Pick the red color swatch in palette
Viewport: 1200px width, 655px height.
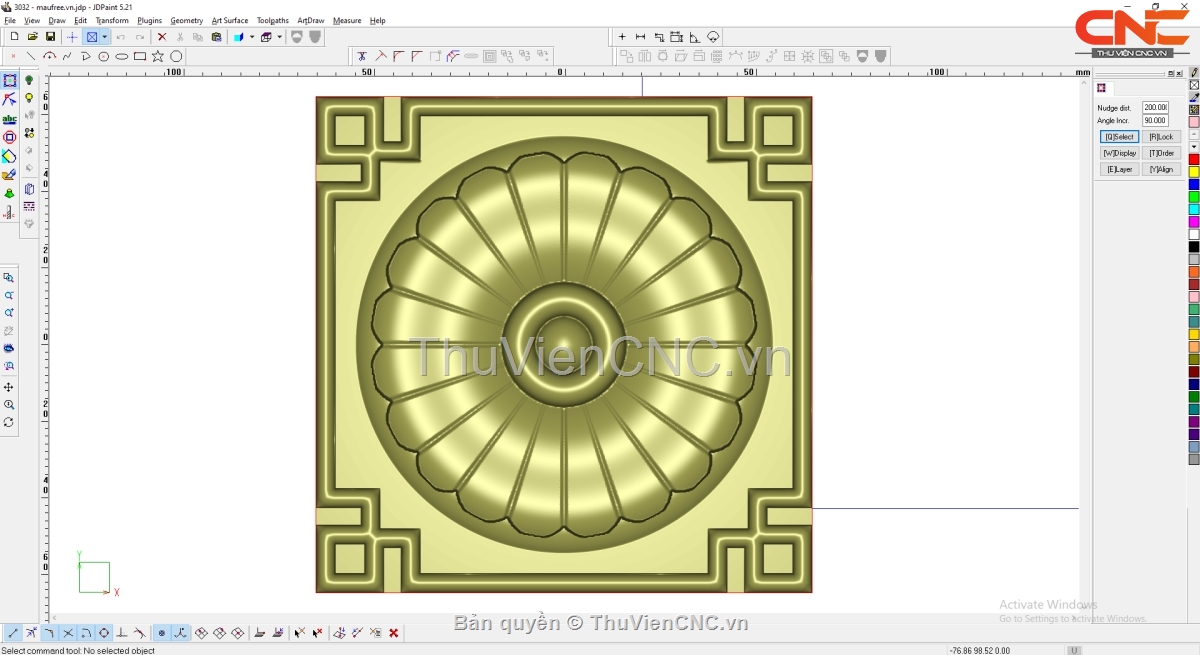tap(1194, 160)
